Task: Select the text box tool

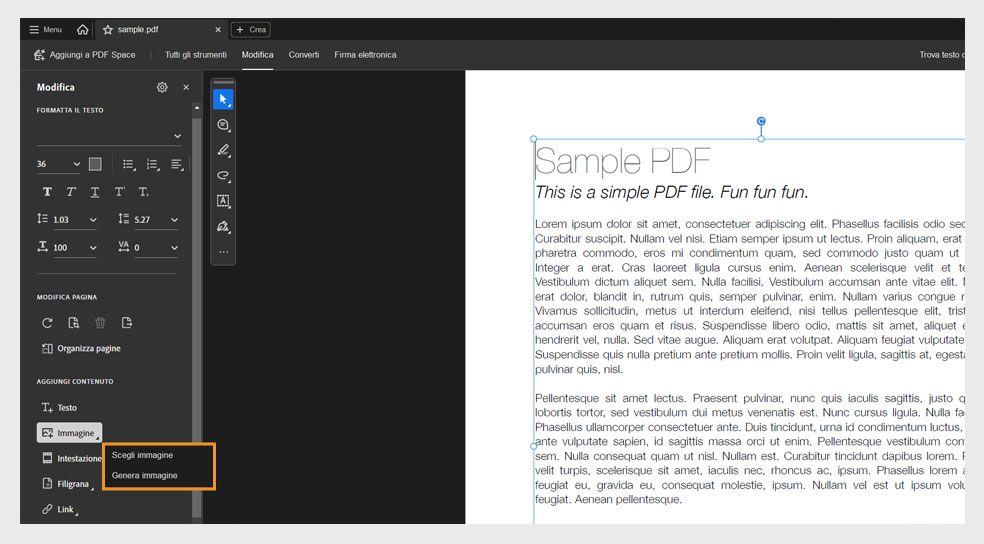Action: tap(223, 201)
